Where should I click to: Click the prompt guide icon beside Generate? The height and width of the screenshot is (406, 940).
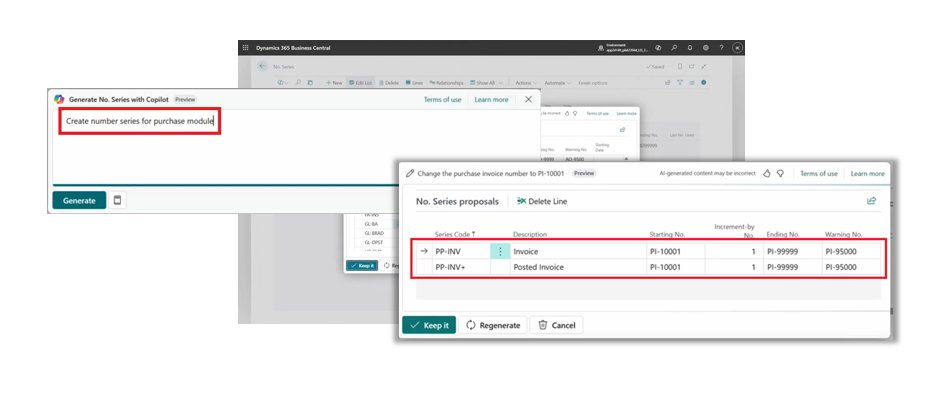point(117,200)
